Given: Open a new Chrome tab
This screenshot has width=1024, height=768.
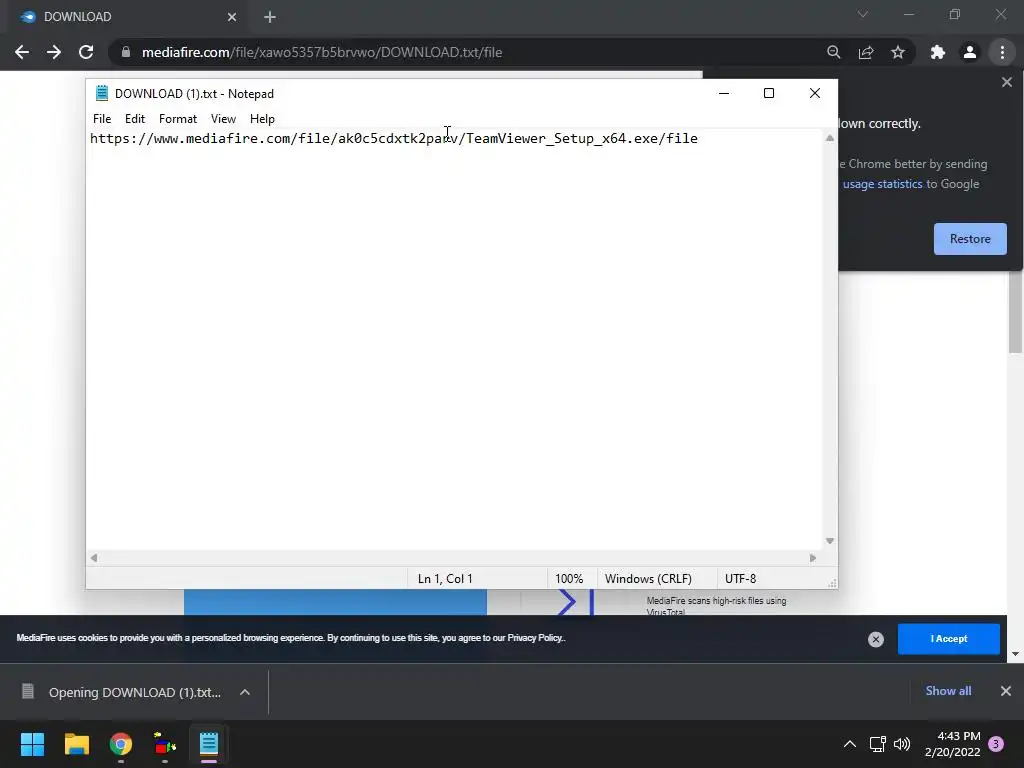Looking at the screenshot, I should tap(270, 17).
